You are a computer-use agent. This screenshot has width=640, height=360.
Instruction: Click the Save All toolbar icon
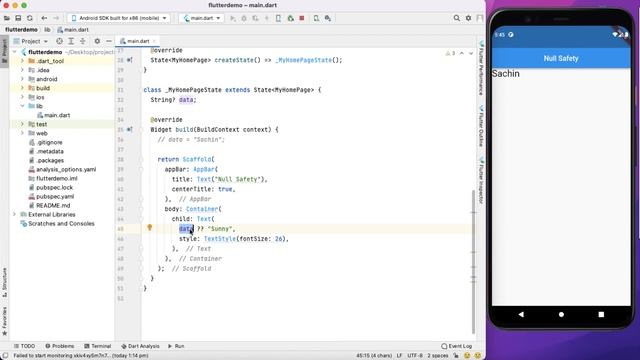coord(18,18)
